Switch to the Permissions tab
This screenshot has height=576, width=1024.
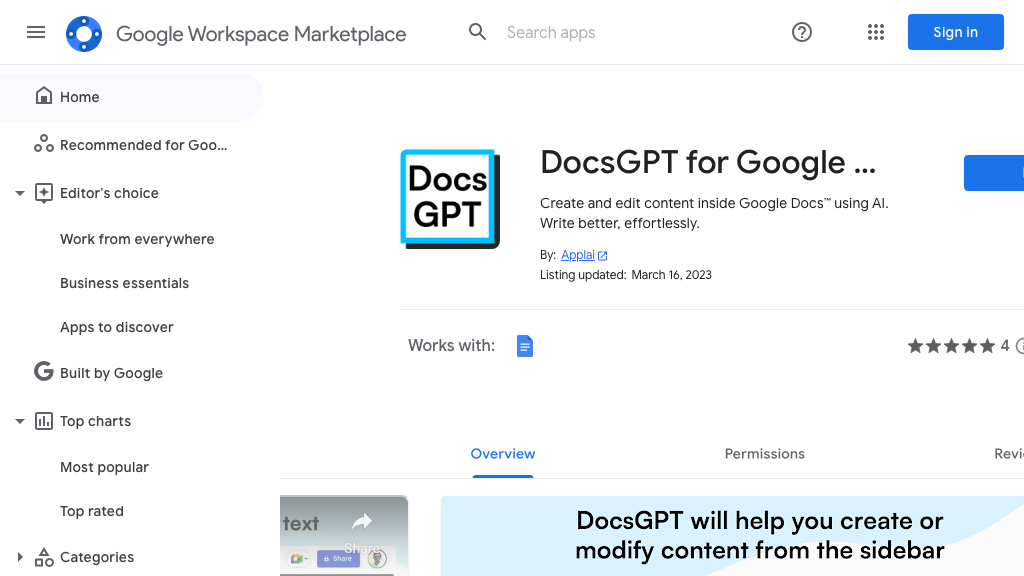764,453
